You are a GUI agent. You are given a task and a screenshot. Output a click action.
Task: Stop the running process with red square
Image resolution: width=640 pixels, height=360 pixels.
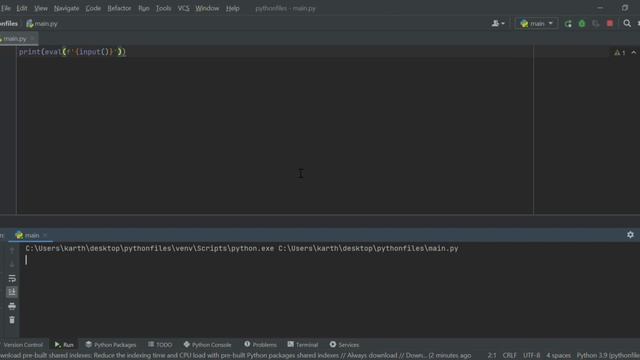610,24
